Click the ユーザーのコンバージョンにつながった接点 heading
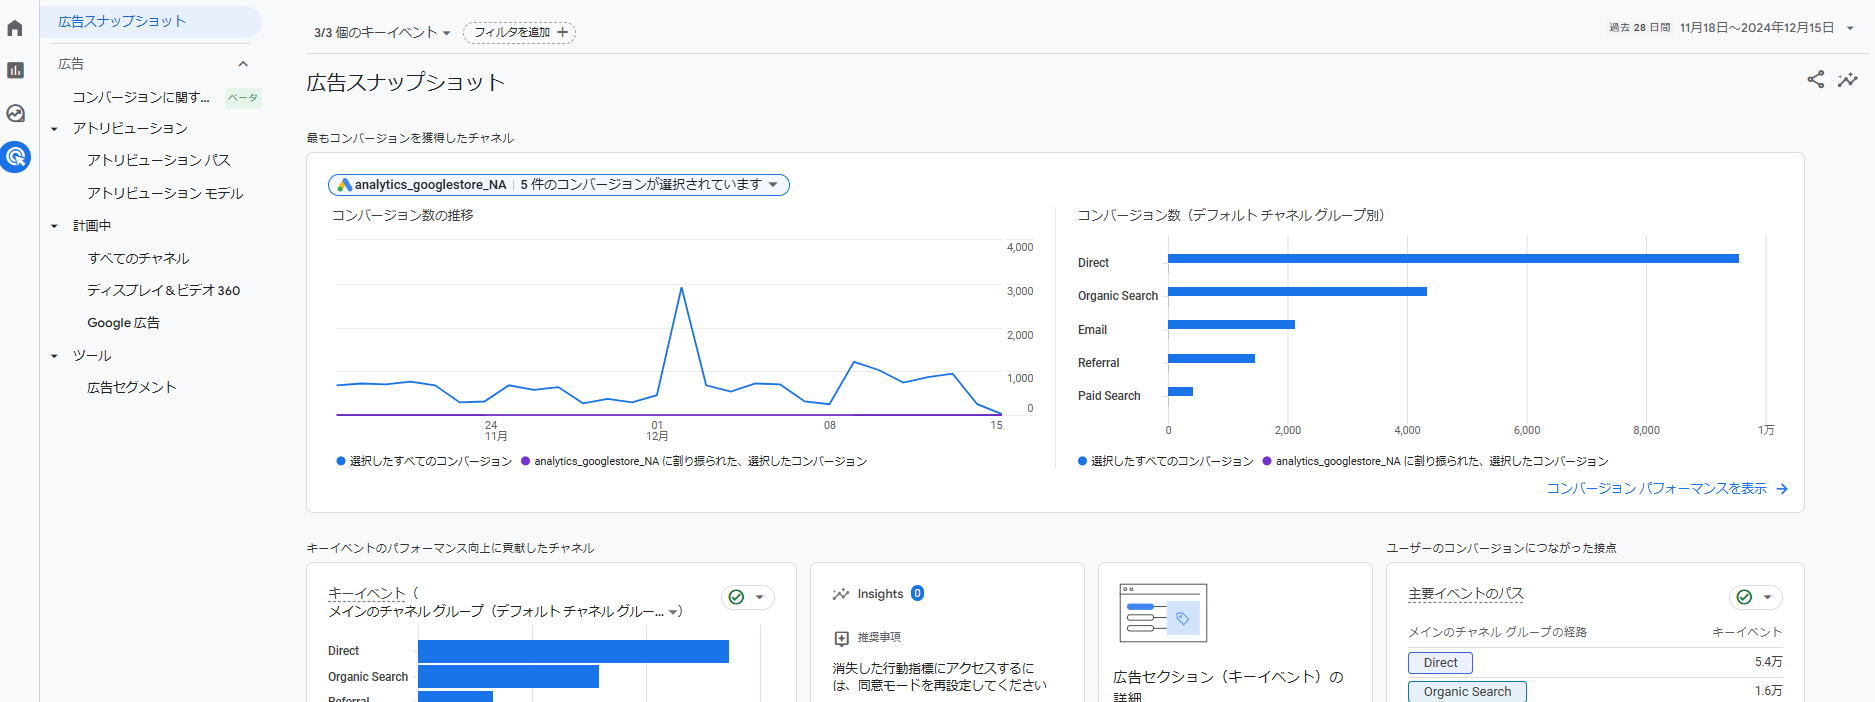Viewport: 1875px width, 702px height. [1501, 548]
